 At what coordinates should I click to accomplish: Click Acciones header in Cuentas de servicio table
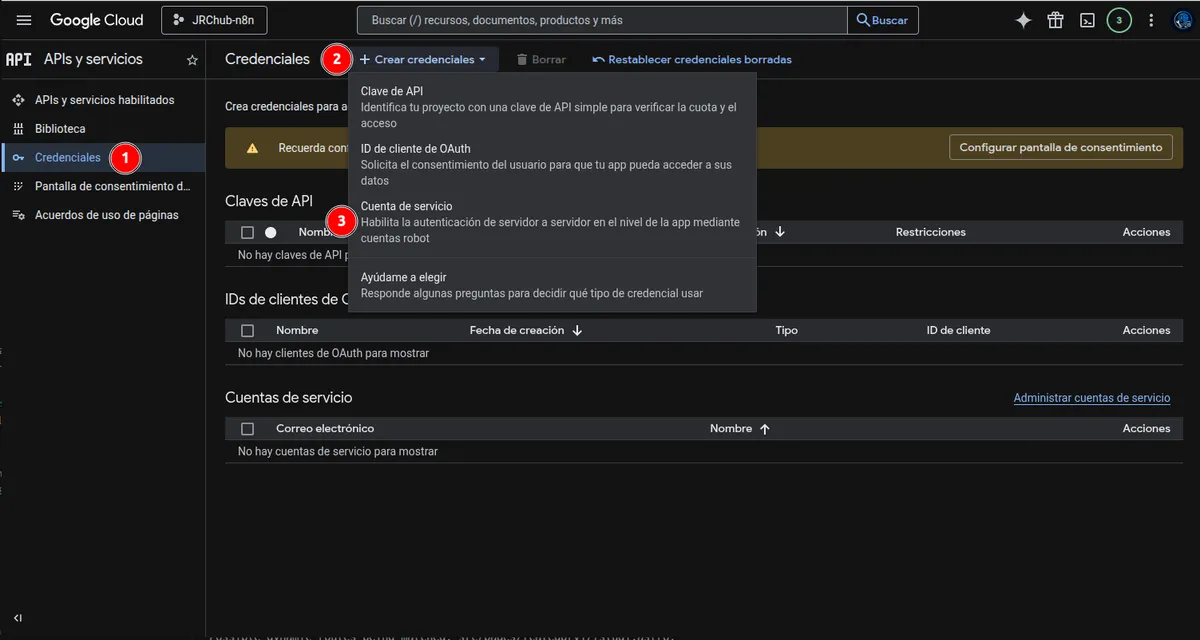[x=1146, y=428]
